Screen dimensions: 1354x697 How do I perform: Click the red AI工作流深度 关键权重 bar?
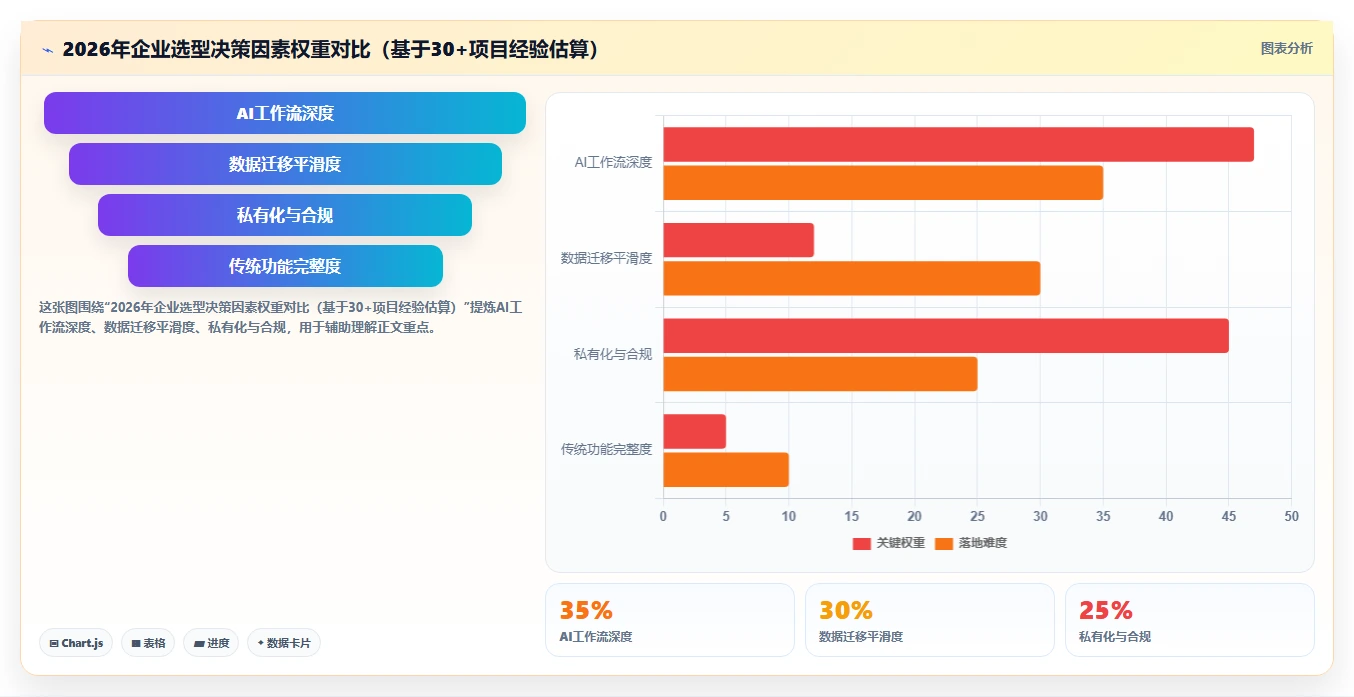958,144
